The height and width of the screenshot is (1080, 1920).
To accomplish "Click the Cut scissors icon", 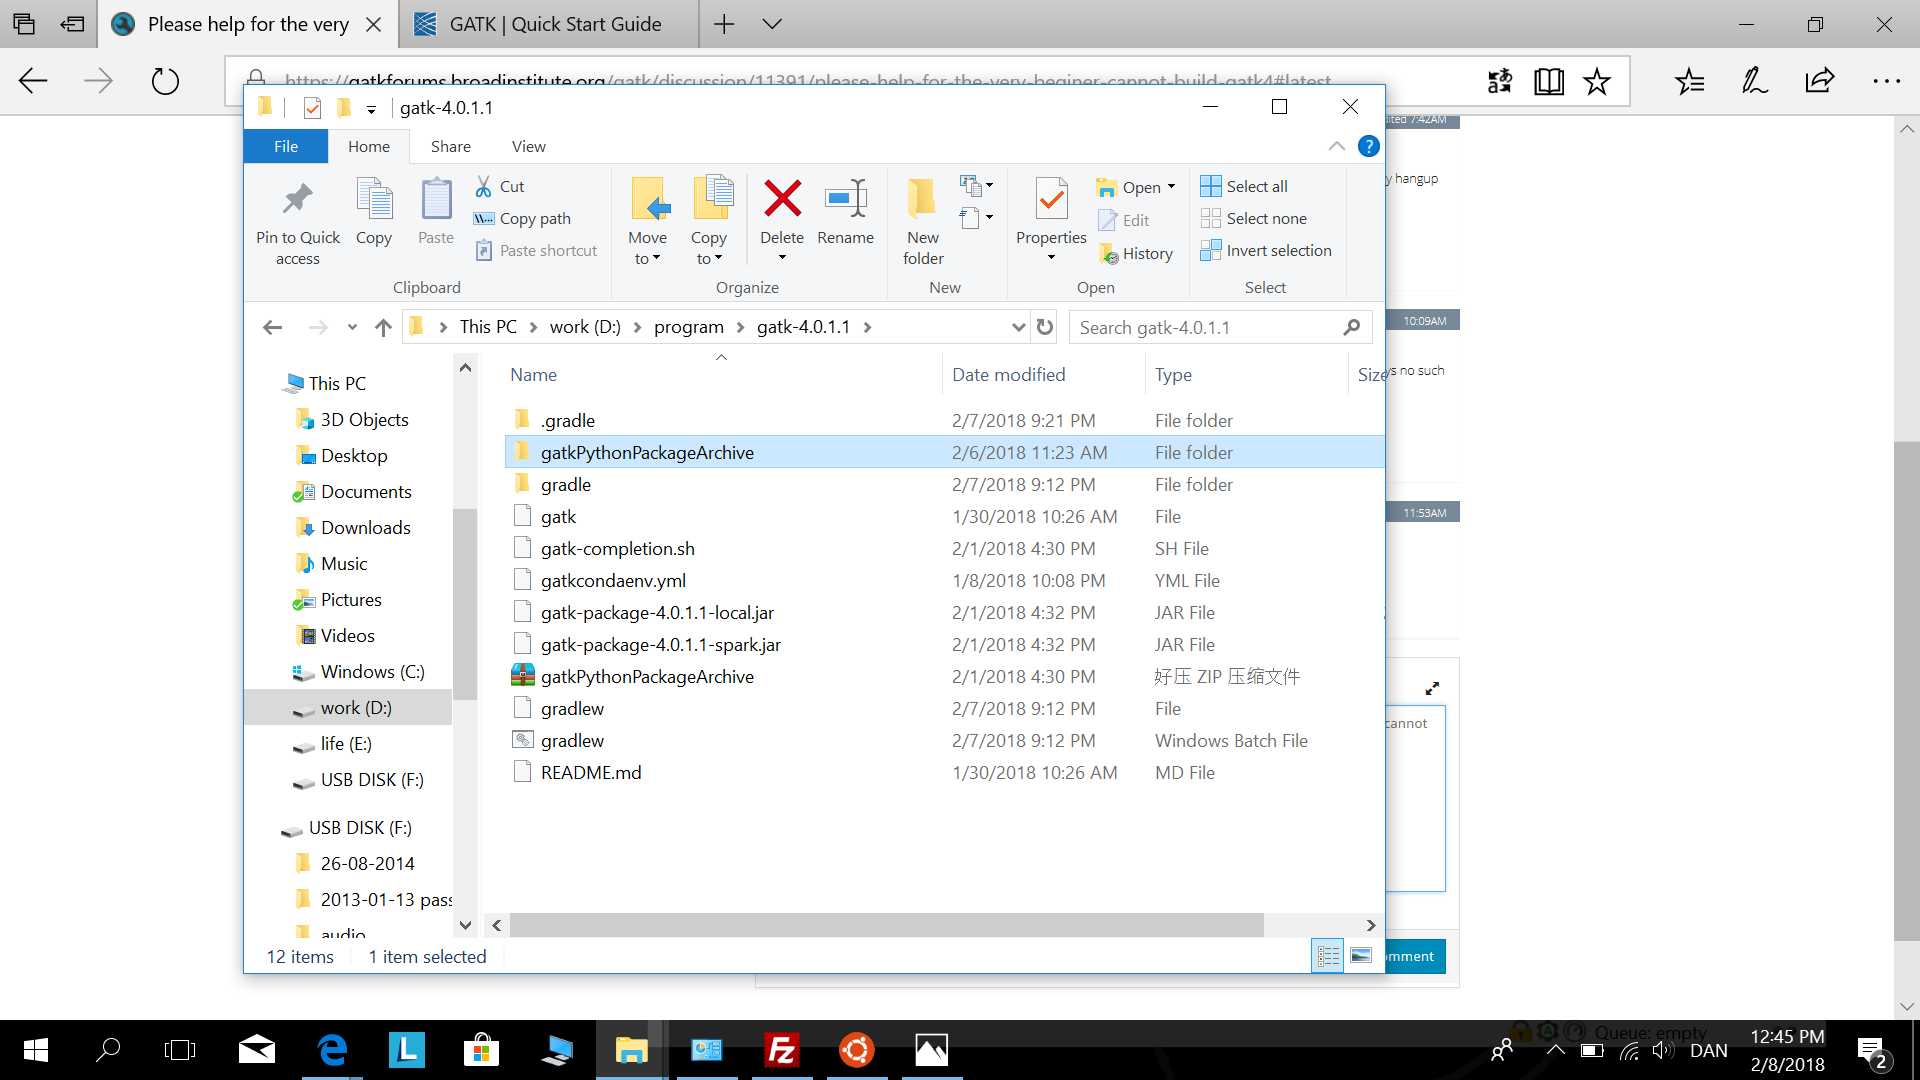I will (x=483, y=186).
